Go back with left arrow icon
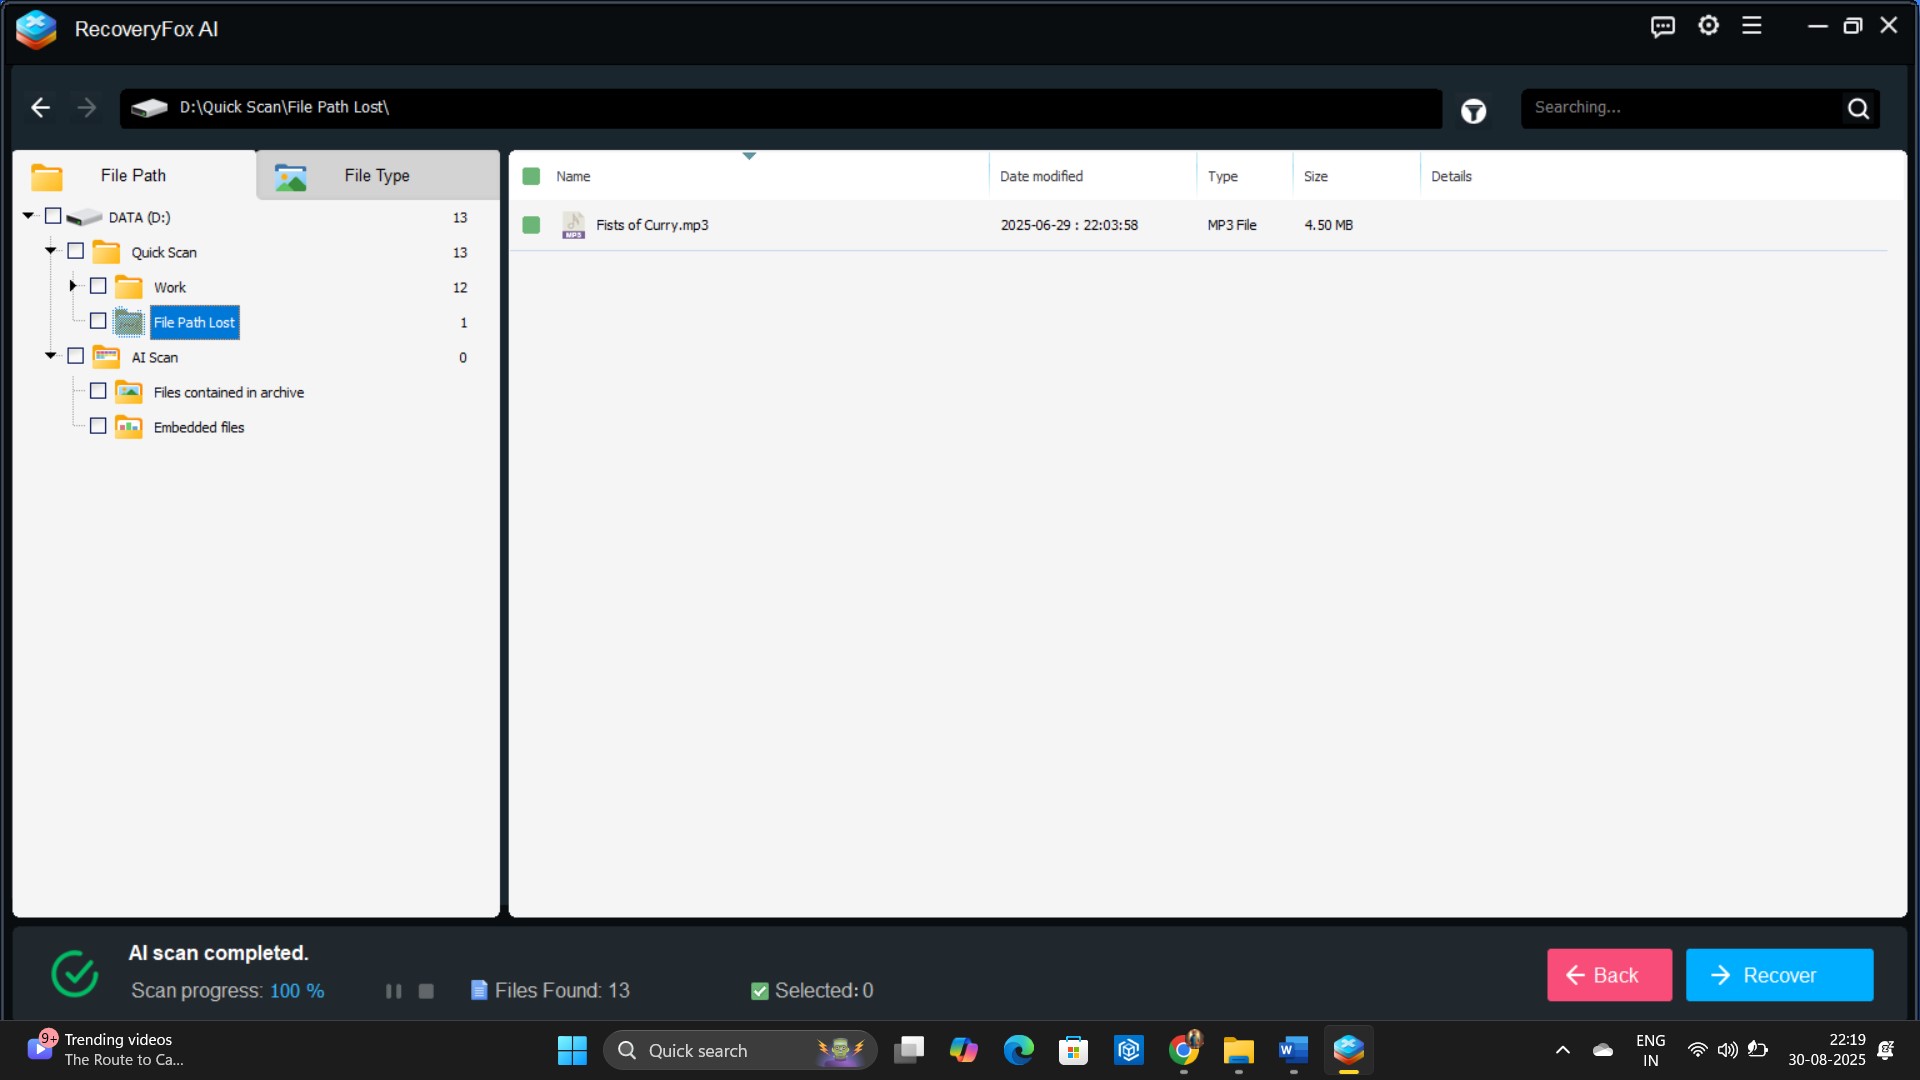The height and width of the screenshot is (1080, 1920). [x=40, y=108]
